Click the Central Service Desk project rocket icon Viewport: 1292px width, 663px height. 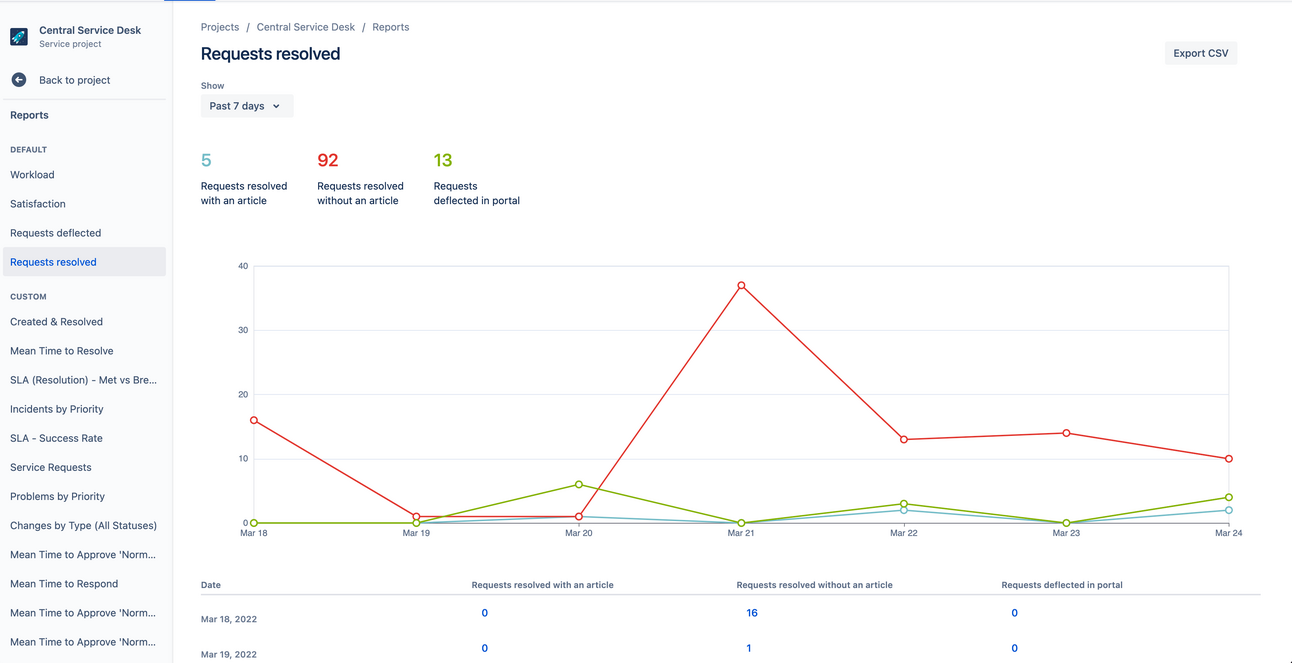click(19, 37)
